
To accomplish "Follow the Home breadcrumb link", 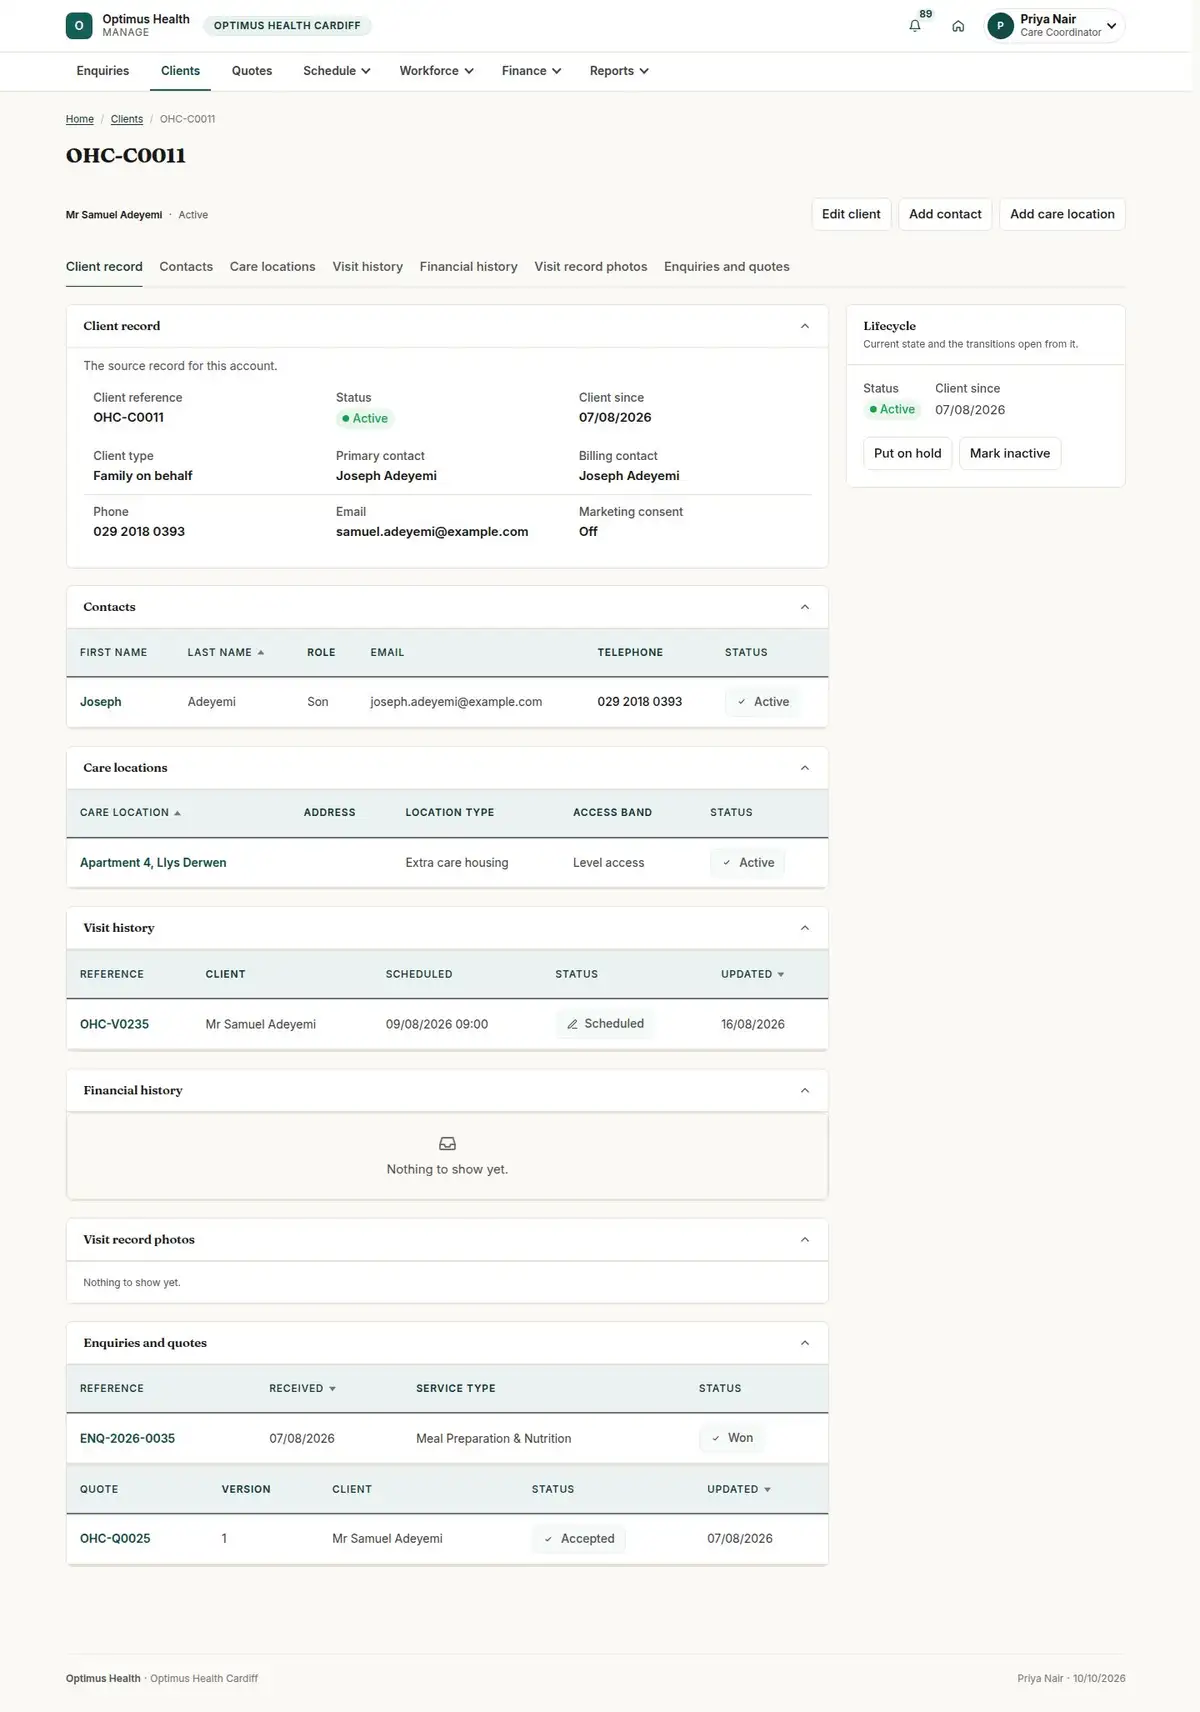I will coord(80,119).
